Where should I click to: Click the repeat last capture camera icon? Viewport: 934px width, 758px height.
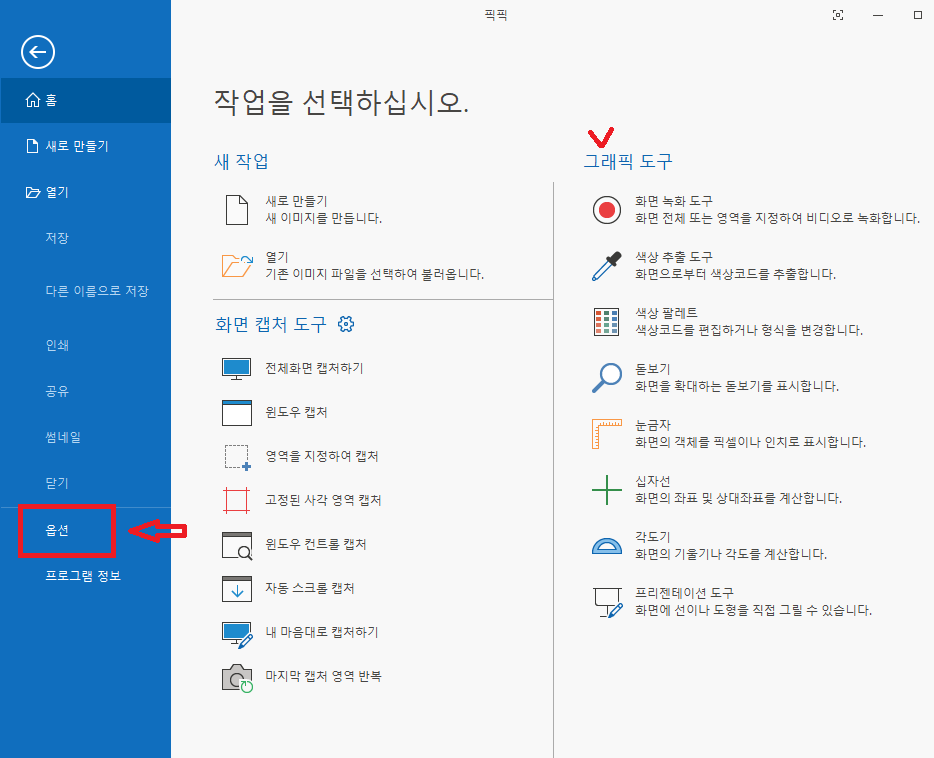237,678
